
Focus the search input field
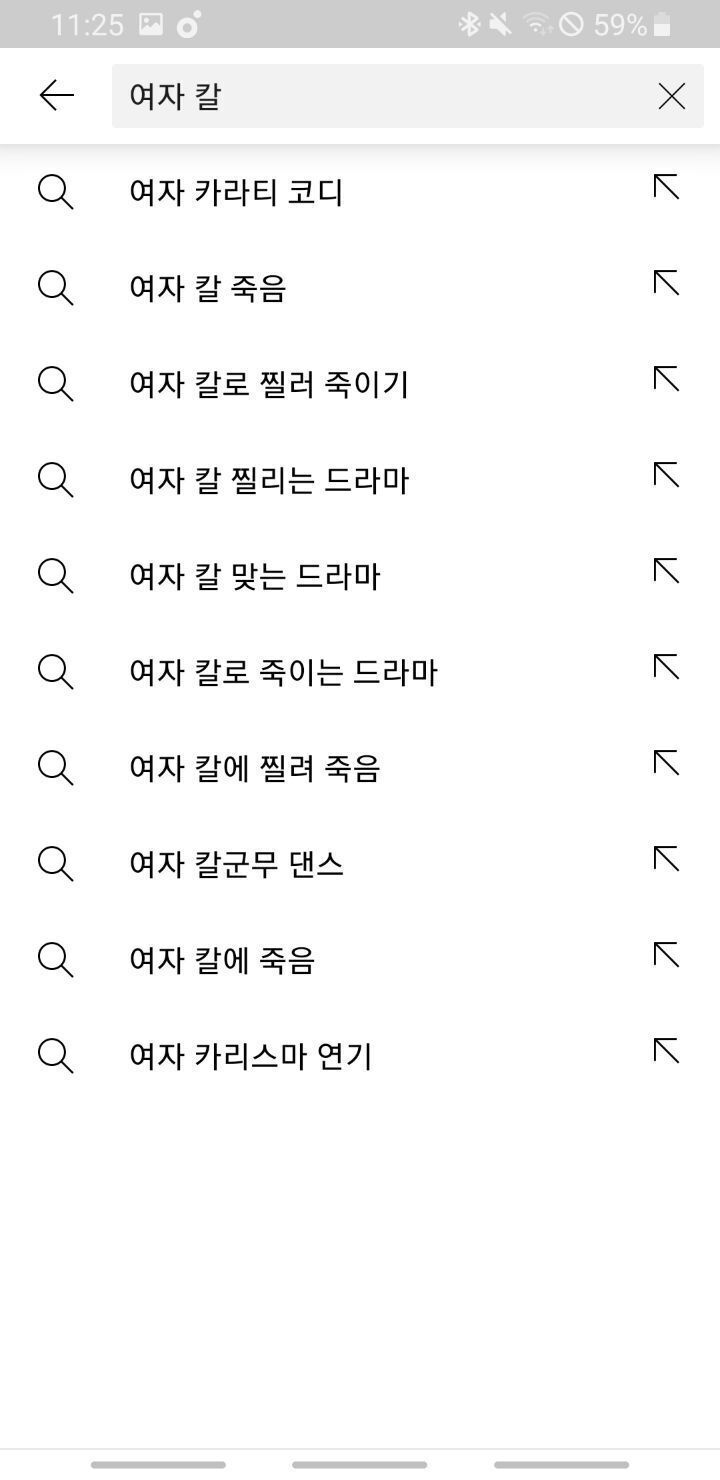(x=380, y=96)
